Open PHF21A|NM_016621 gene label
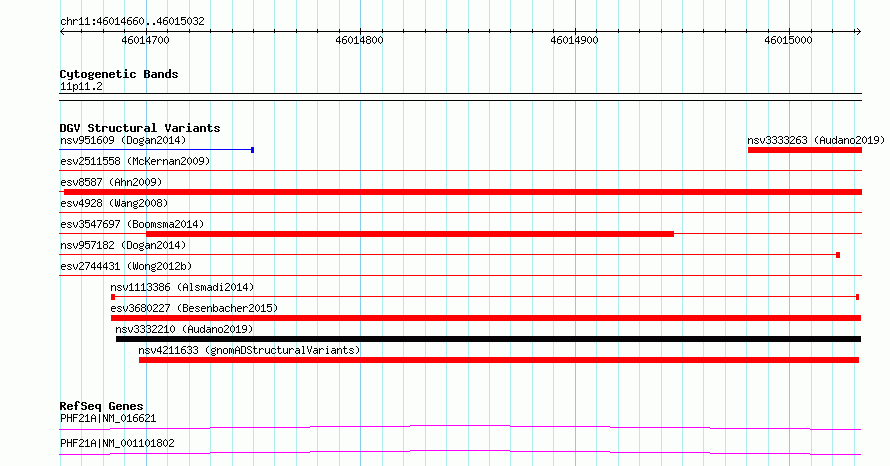Image resolution: width=890 pixels, height=466 pixels. tap(108, 418)
